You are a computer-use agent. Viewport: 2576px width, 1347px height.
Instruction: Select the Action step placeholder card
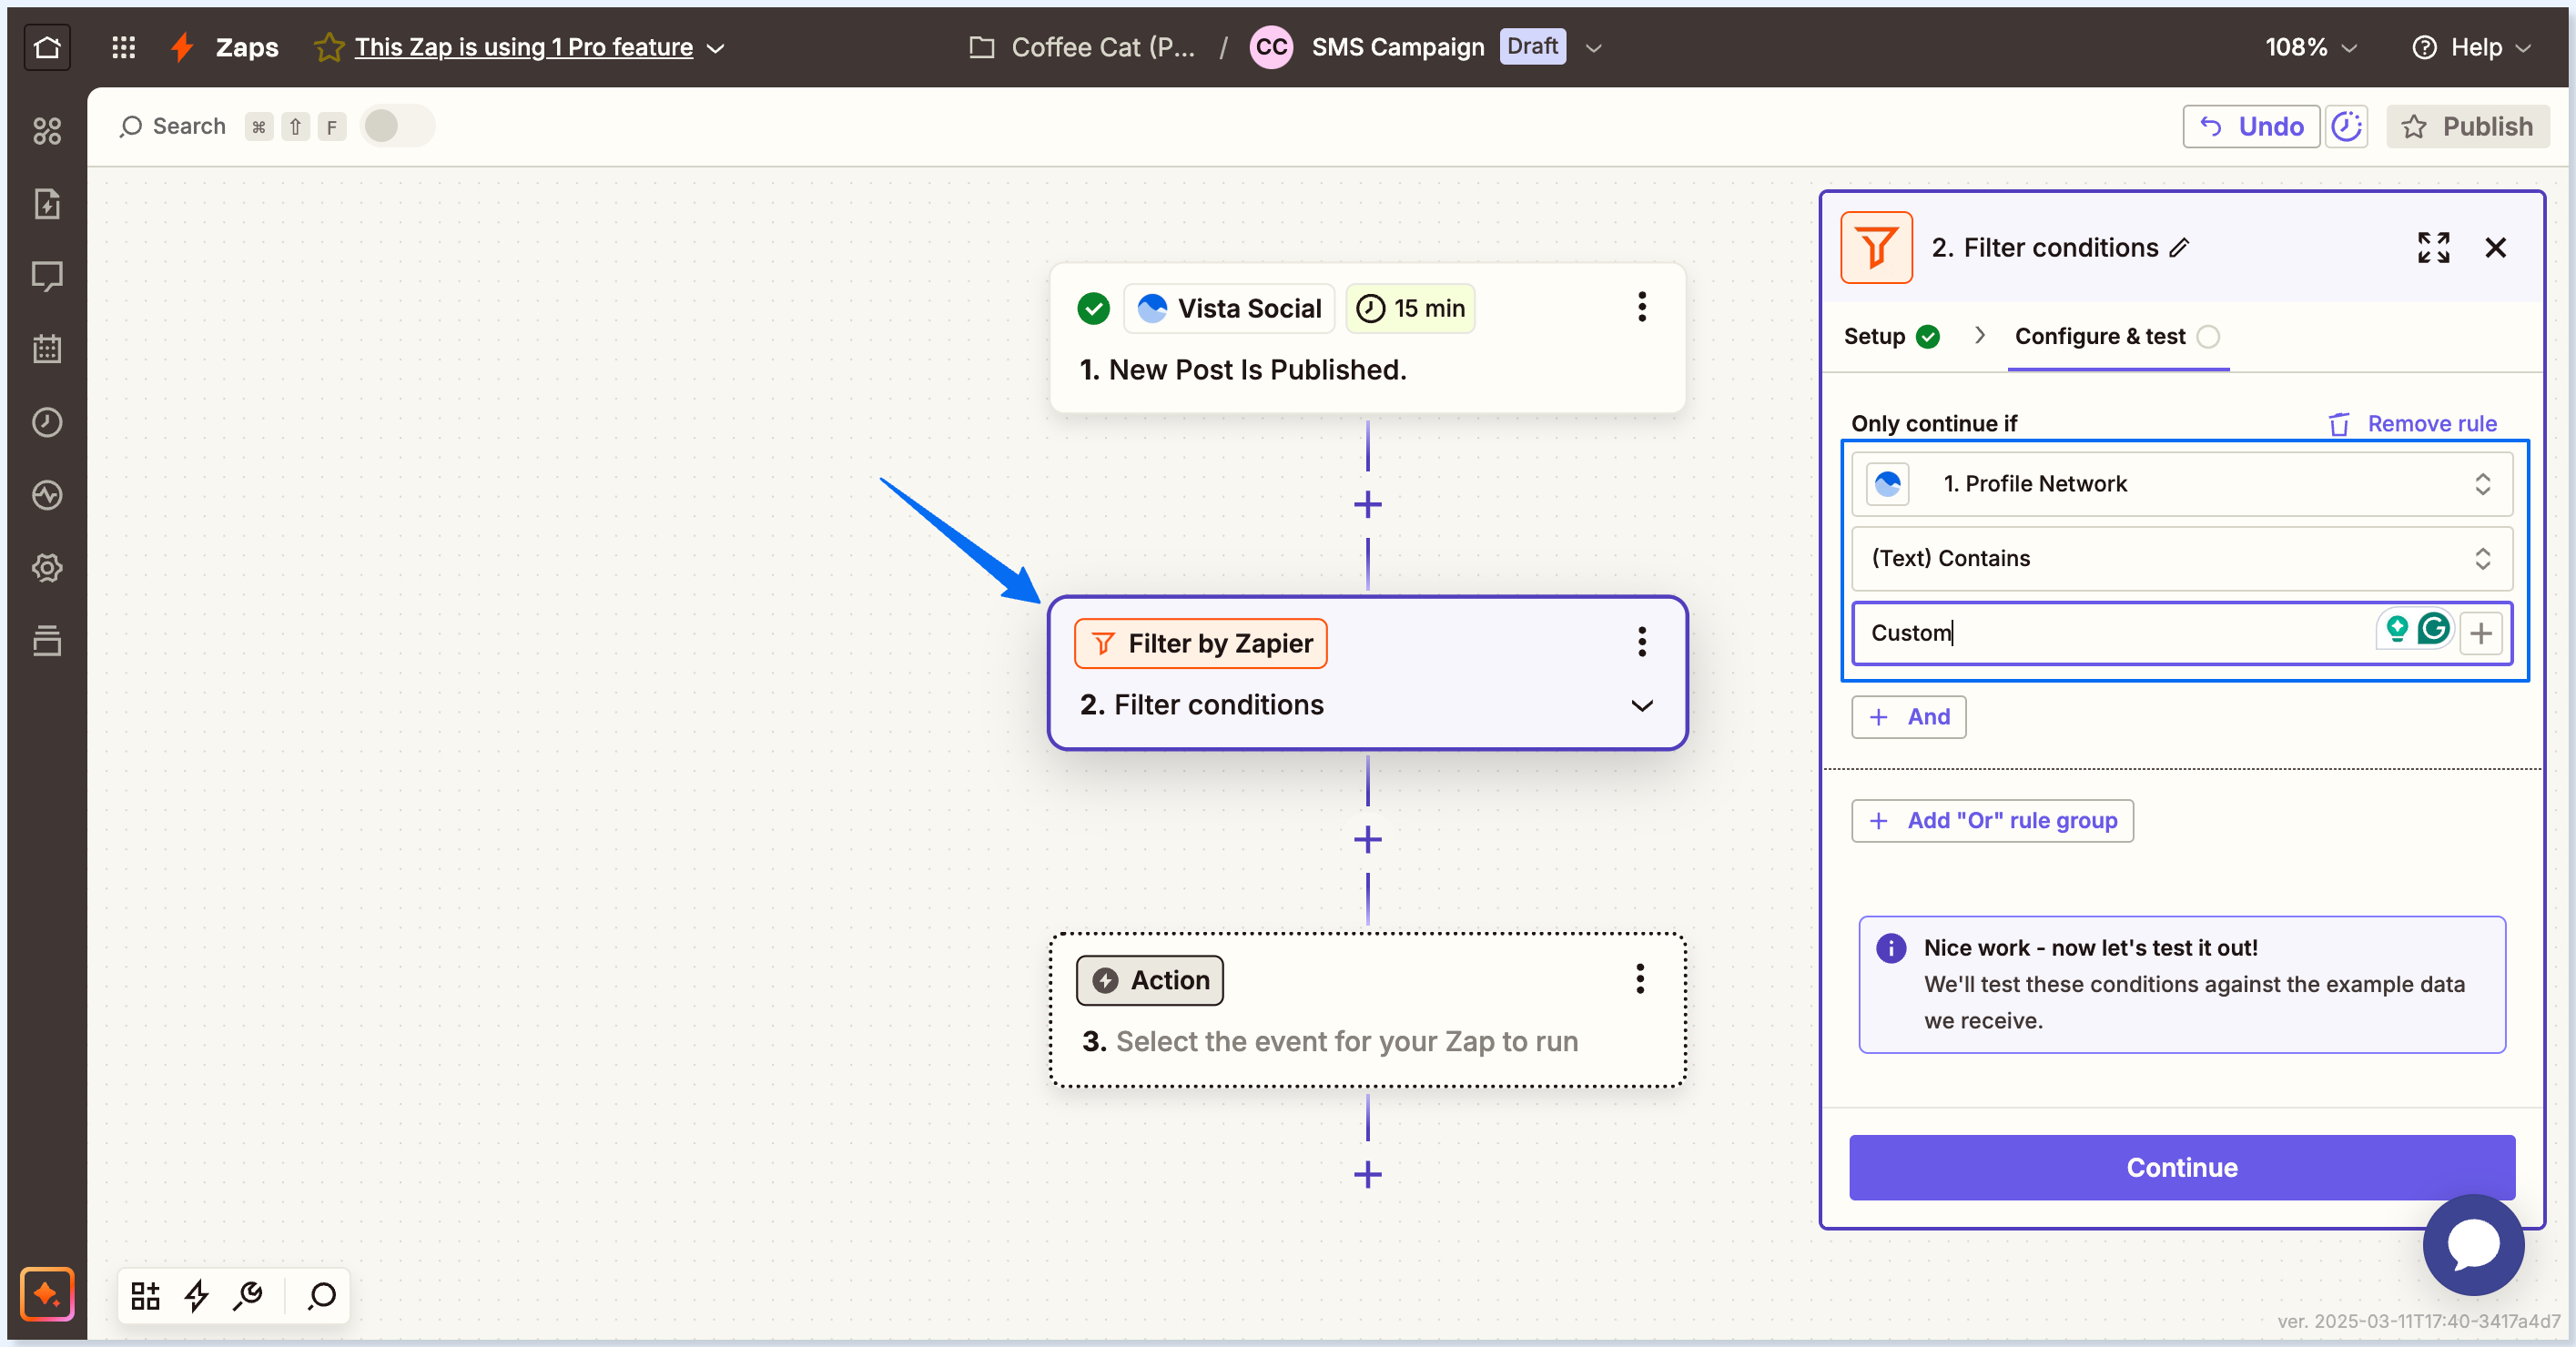(1367, 1010)
